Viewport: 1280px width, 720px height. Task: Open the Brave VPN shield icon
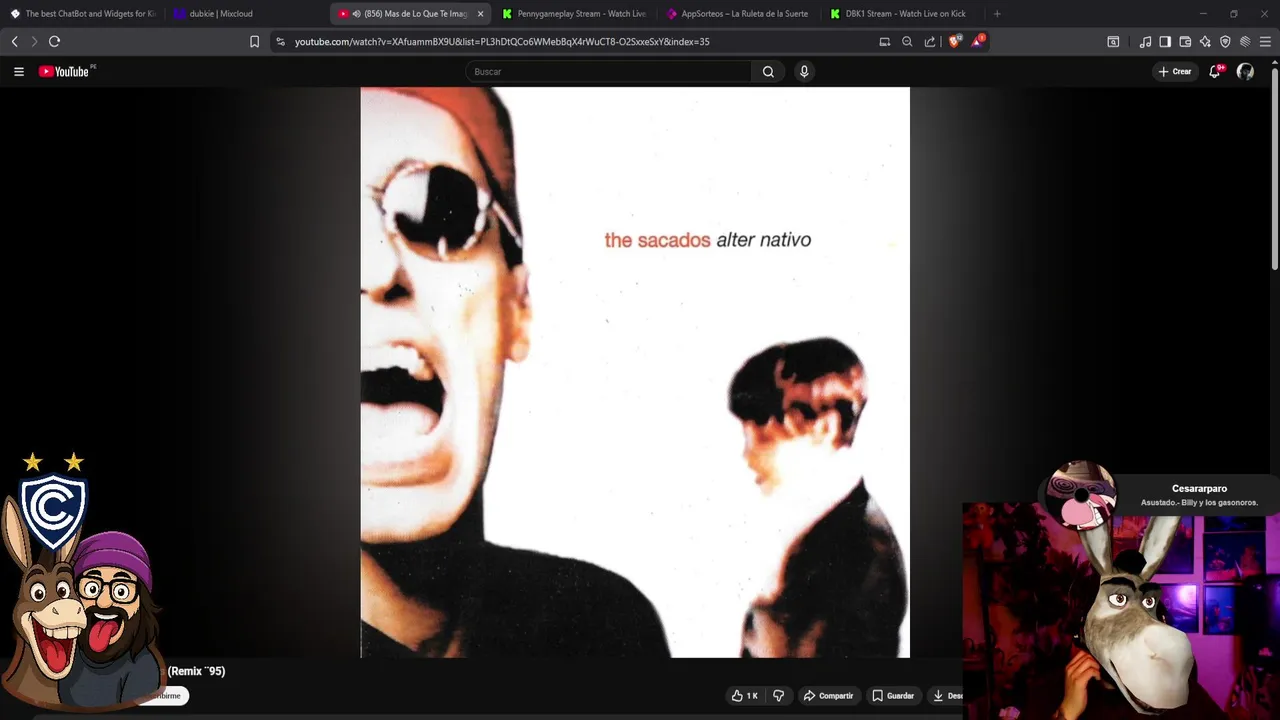point(1225,41)
